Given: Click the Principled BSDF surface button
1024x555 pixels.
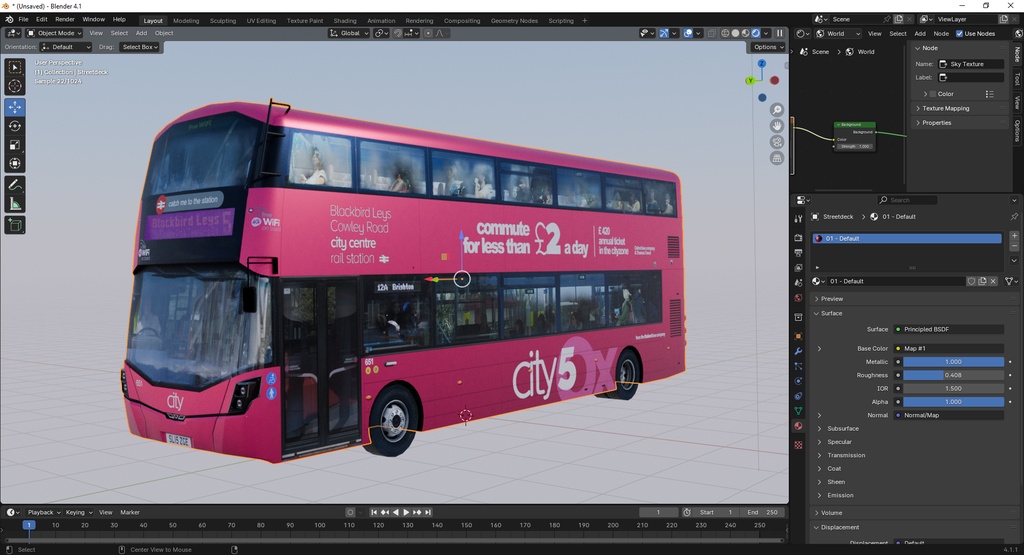Looking at the screenshot, I should click(950, 329).
